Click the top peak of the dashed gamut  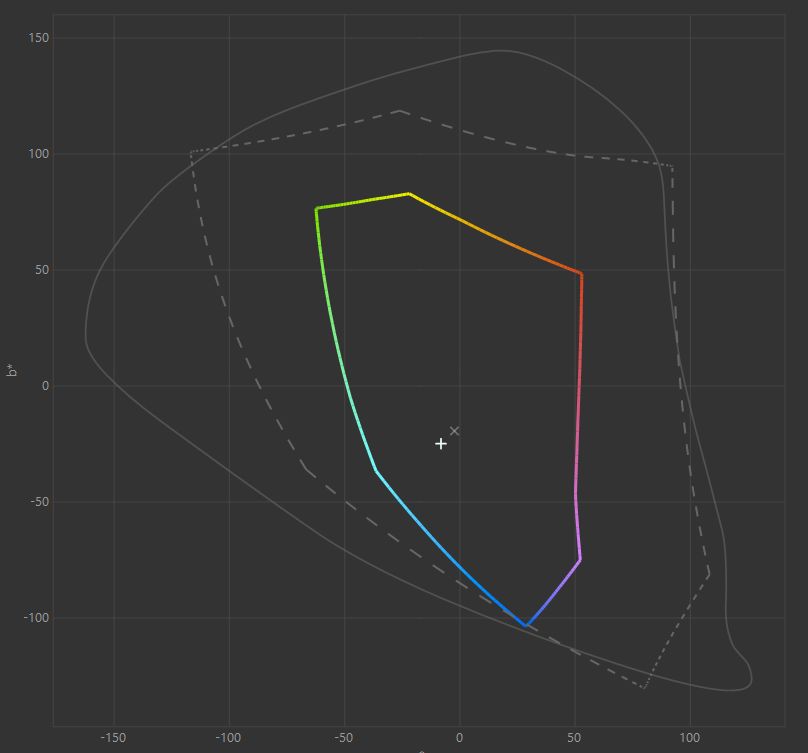(x=400, y=111)
